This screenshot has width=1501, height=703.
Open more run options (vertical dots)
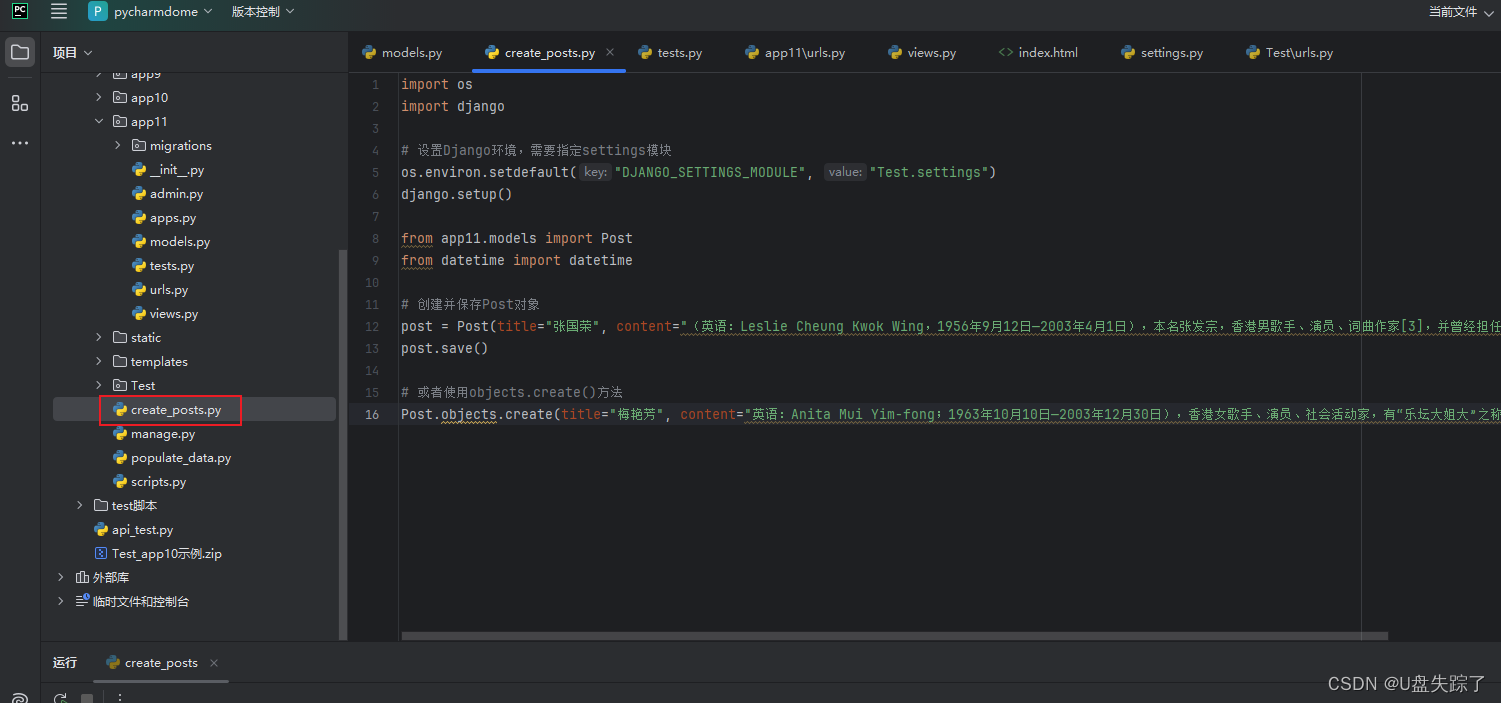pyautogui.click(x=119, y=698)
